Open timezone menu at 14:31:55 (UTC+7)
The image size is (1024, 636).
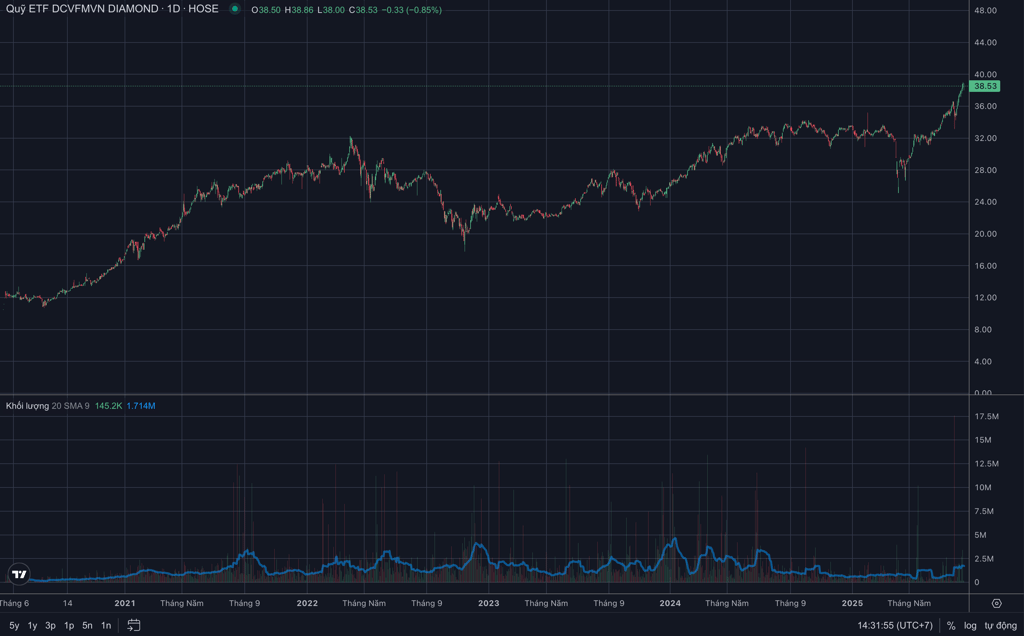tap(895, 626)
